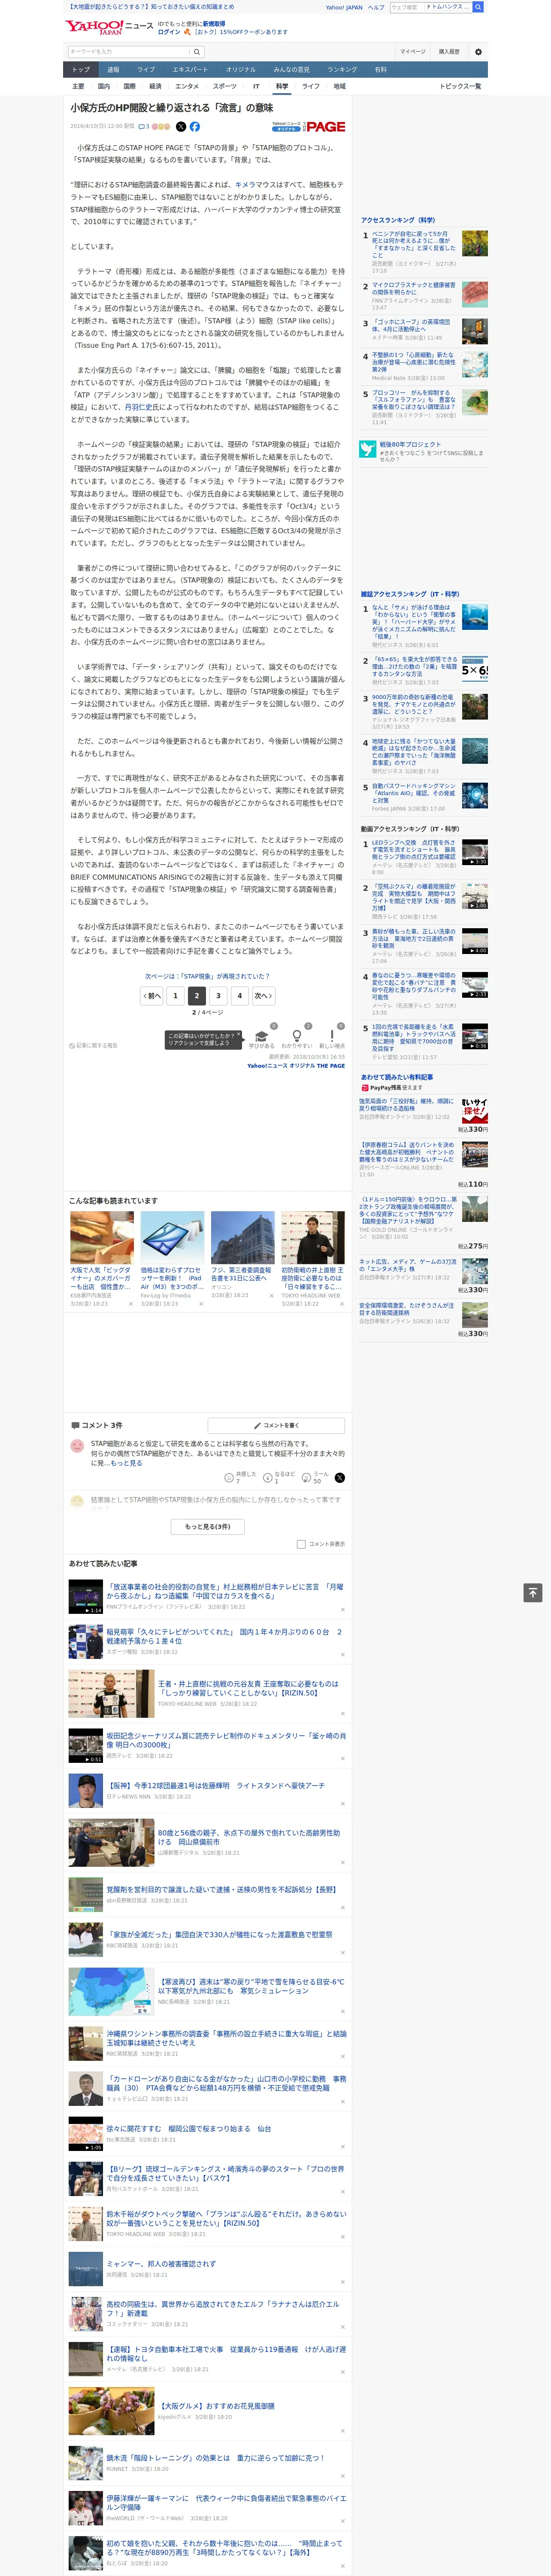This screenshot has width=551, height=2576.
Task: Click the ログイン link
Action: point(169,32)
